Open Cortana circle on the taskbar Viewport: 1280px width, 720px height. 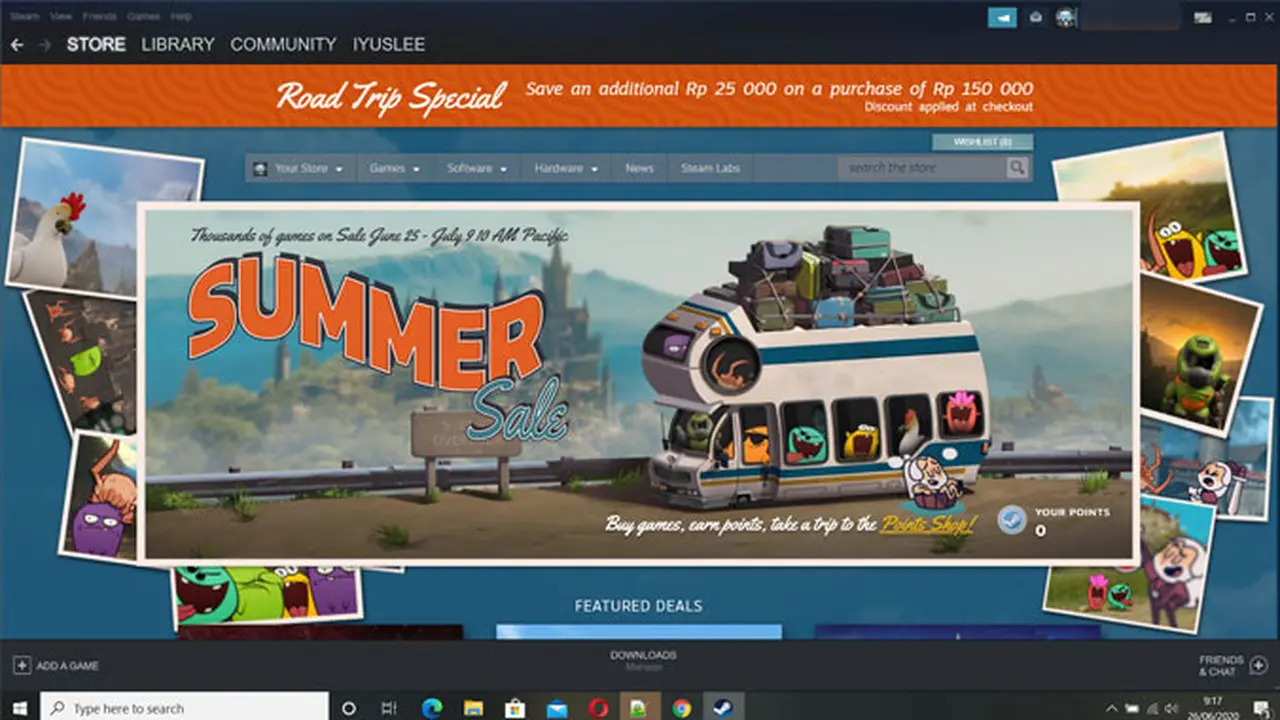click(348, 708)
